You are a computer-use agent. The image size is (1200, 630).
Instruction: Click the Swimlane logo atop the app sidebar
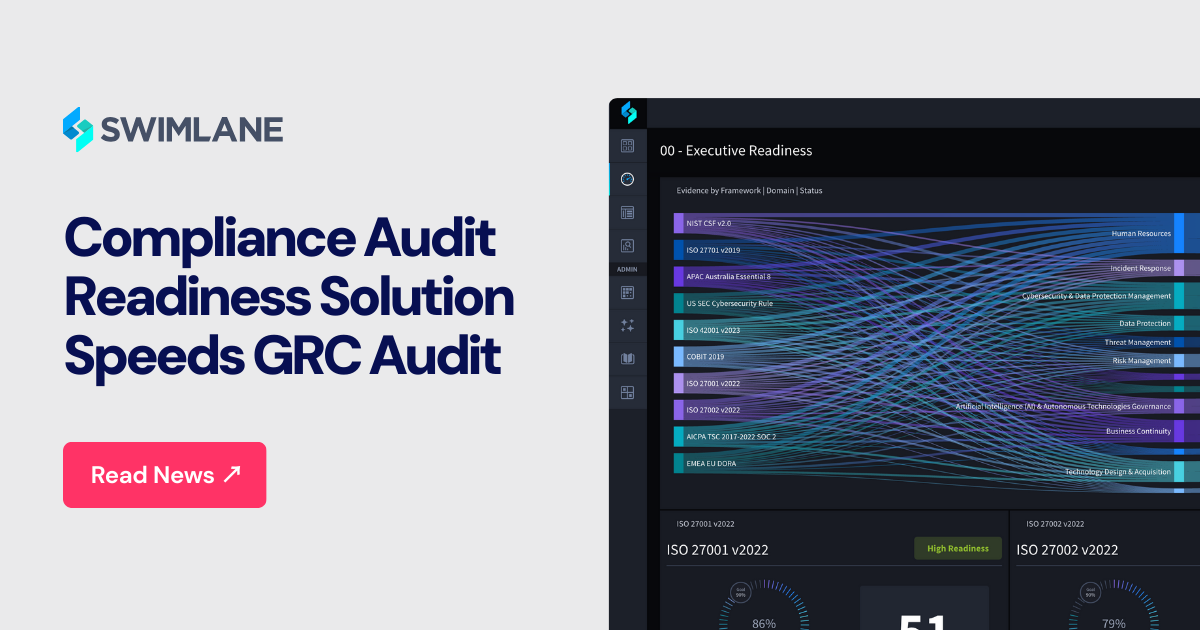coord(628,112)
